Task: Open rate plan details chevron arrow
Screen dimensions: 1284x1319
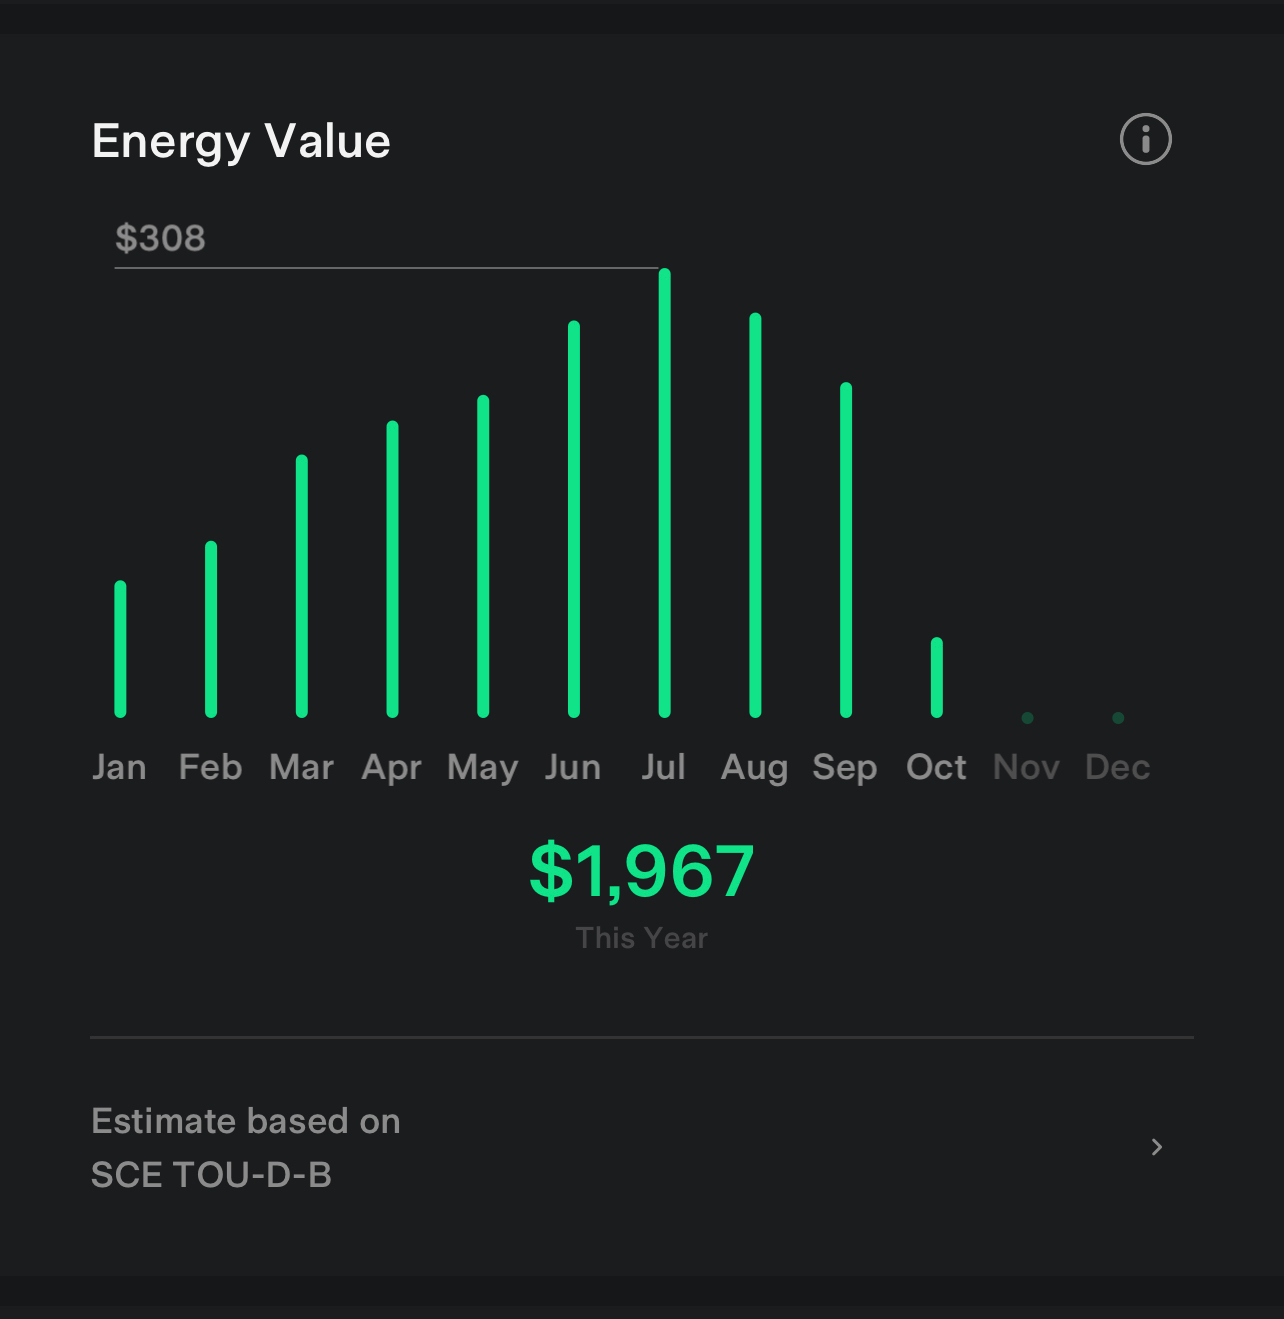Action: 1157,1147
